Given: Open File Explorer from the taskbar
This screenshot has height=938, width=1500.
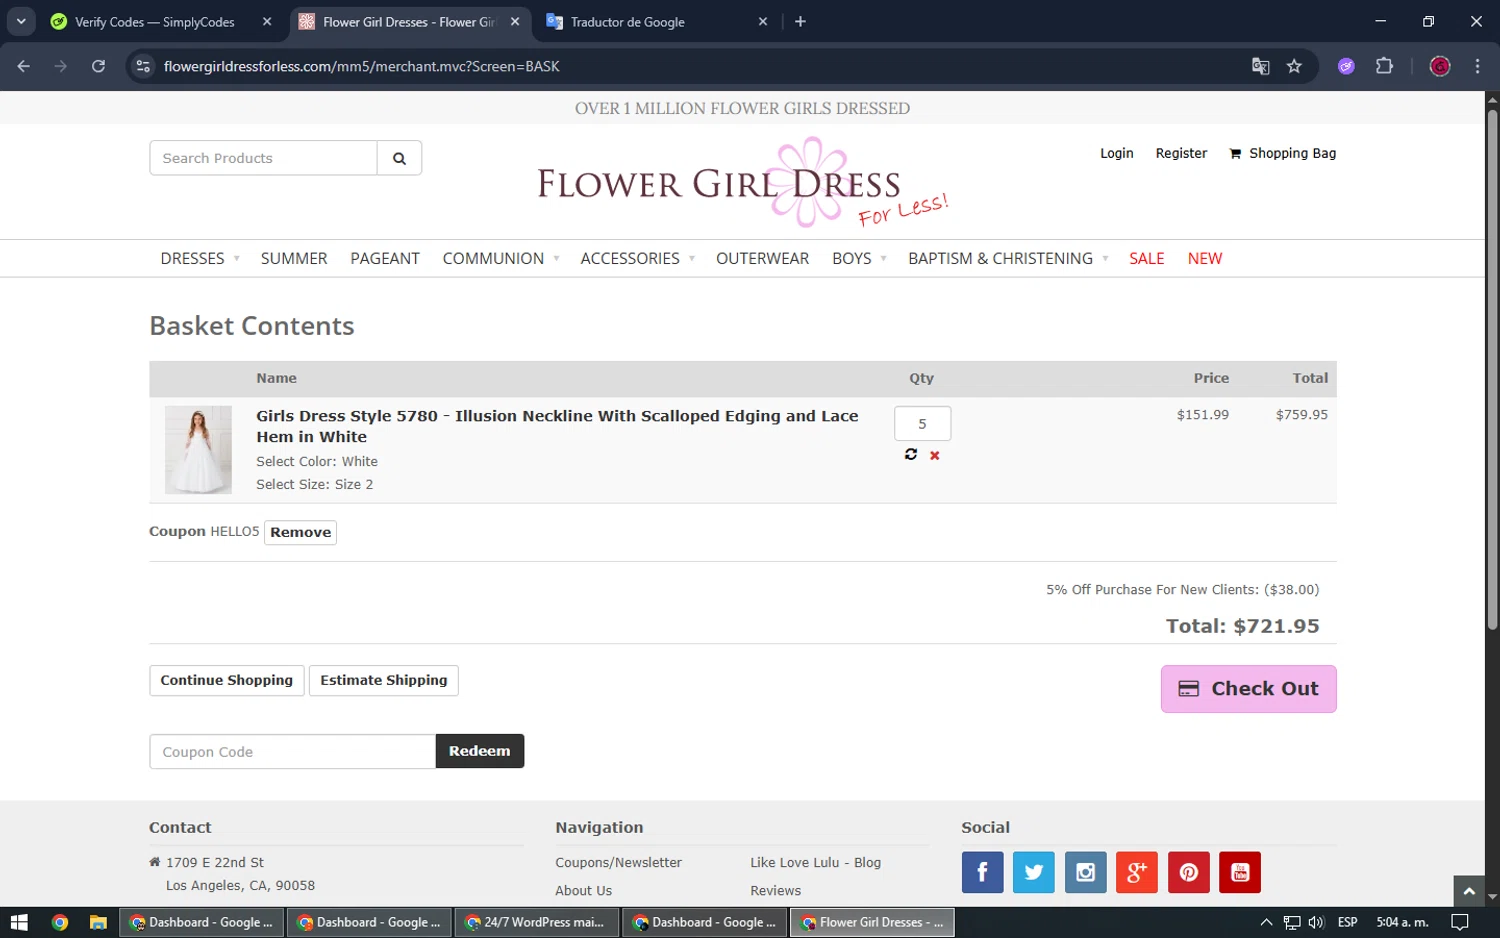Looking at the screenshot, I should tap(98, 922).
